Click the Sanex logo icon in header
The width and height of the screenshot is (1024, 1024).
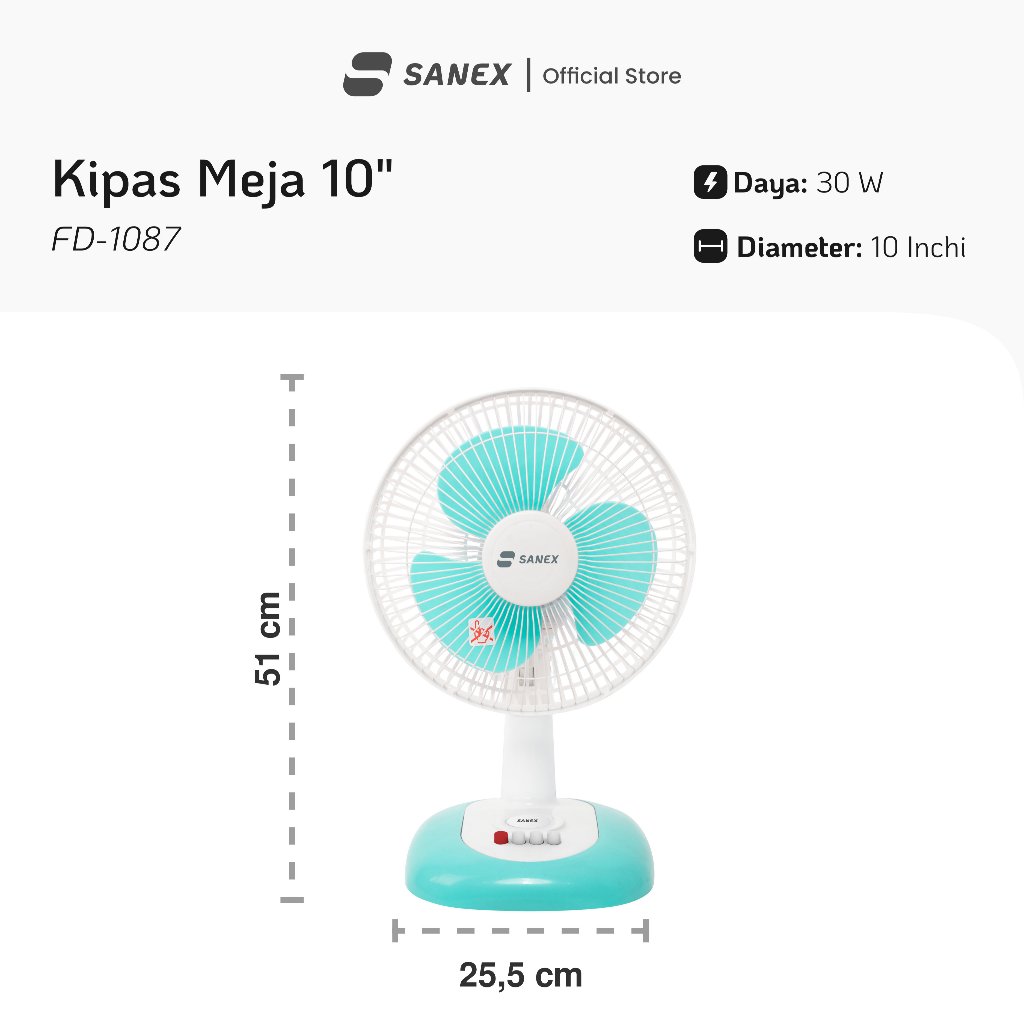click(364, 75)
